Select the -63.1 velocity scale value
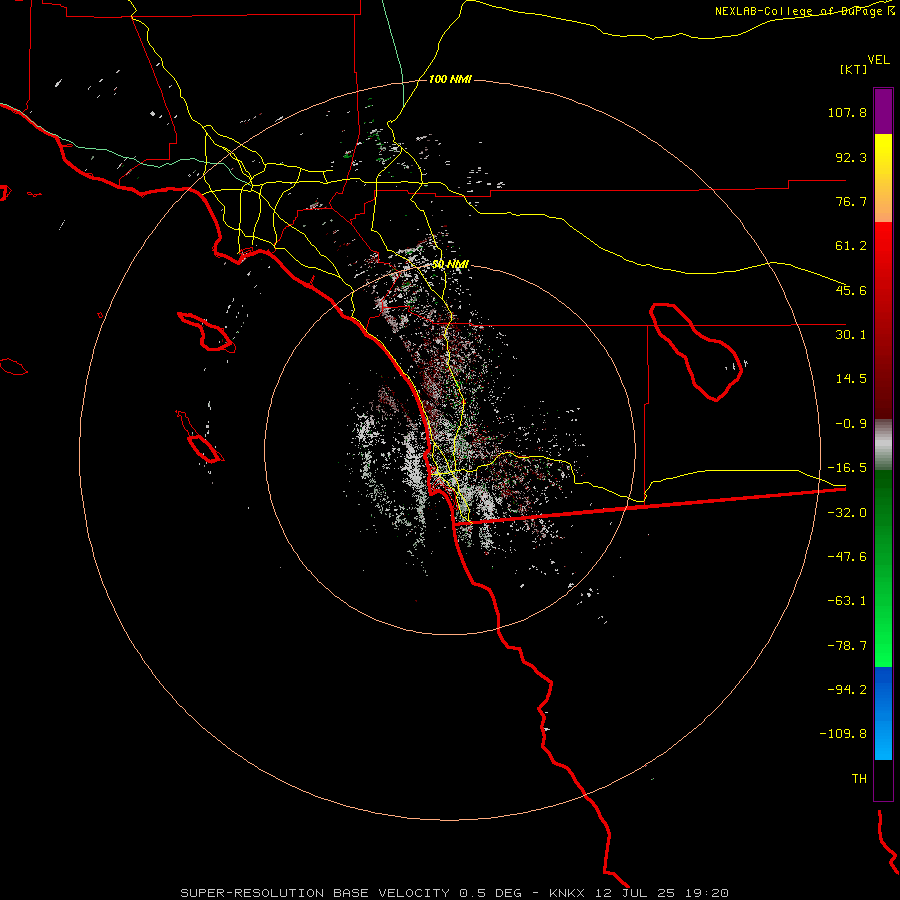 pyautogui.click(x=847, y=601)
